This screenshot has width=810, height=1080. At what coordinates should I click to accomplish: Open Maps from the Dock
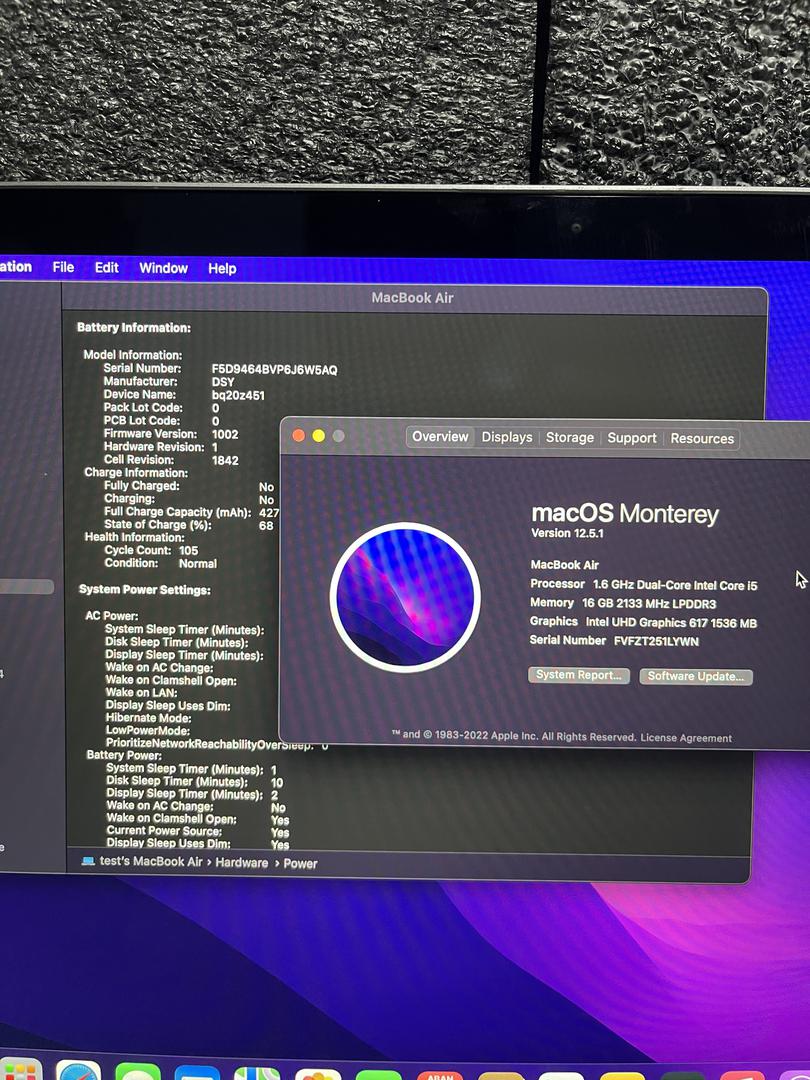tap(257, 1073)
